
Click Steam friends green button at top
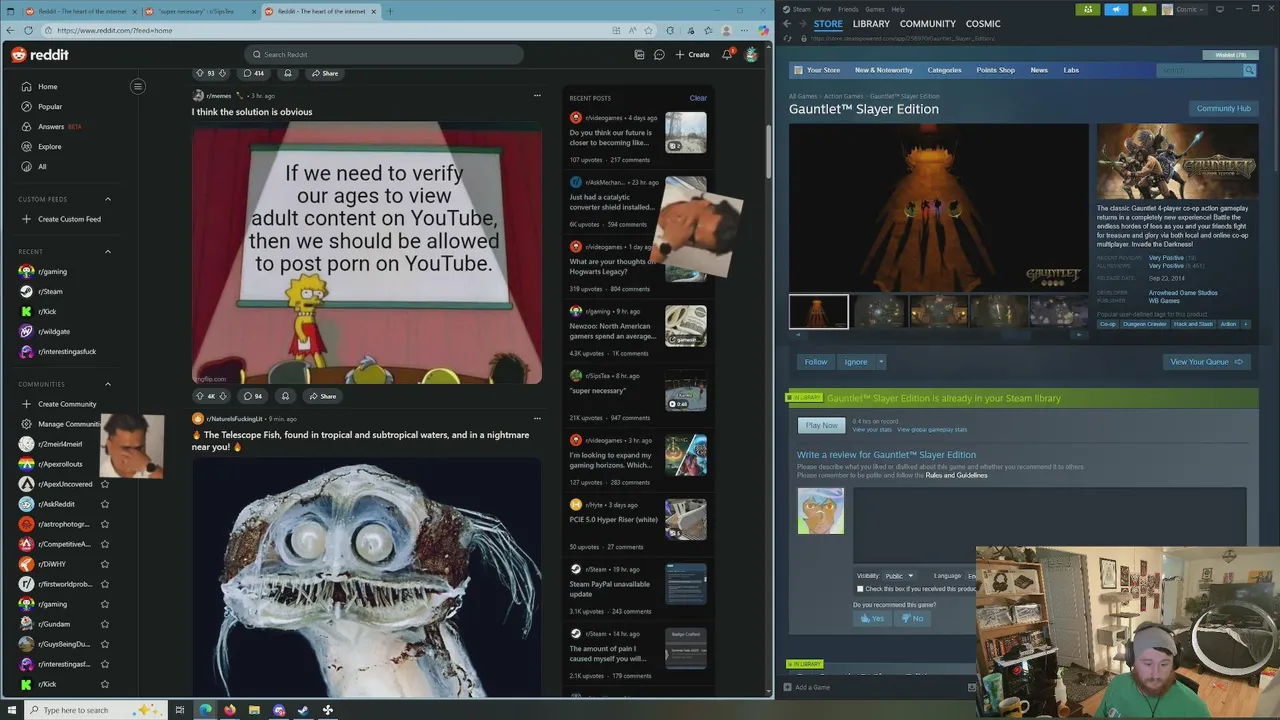coord(1088,9)
